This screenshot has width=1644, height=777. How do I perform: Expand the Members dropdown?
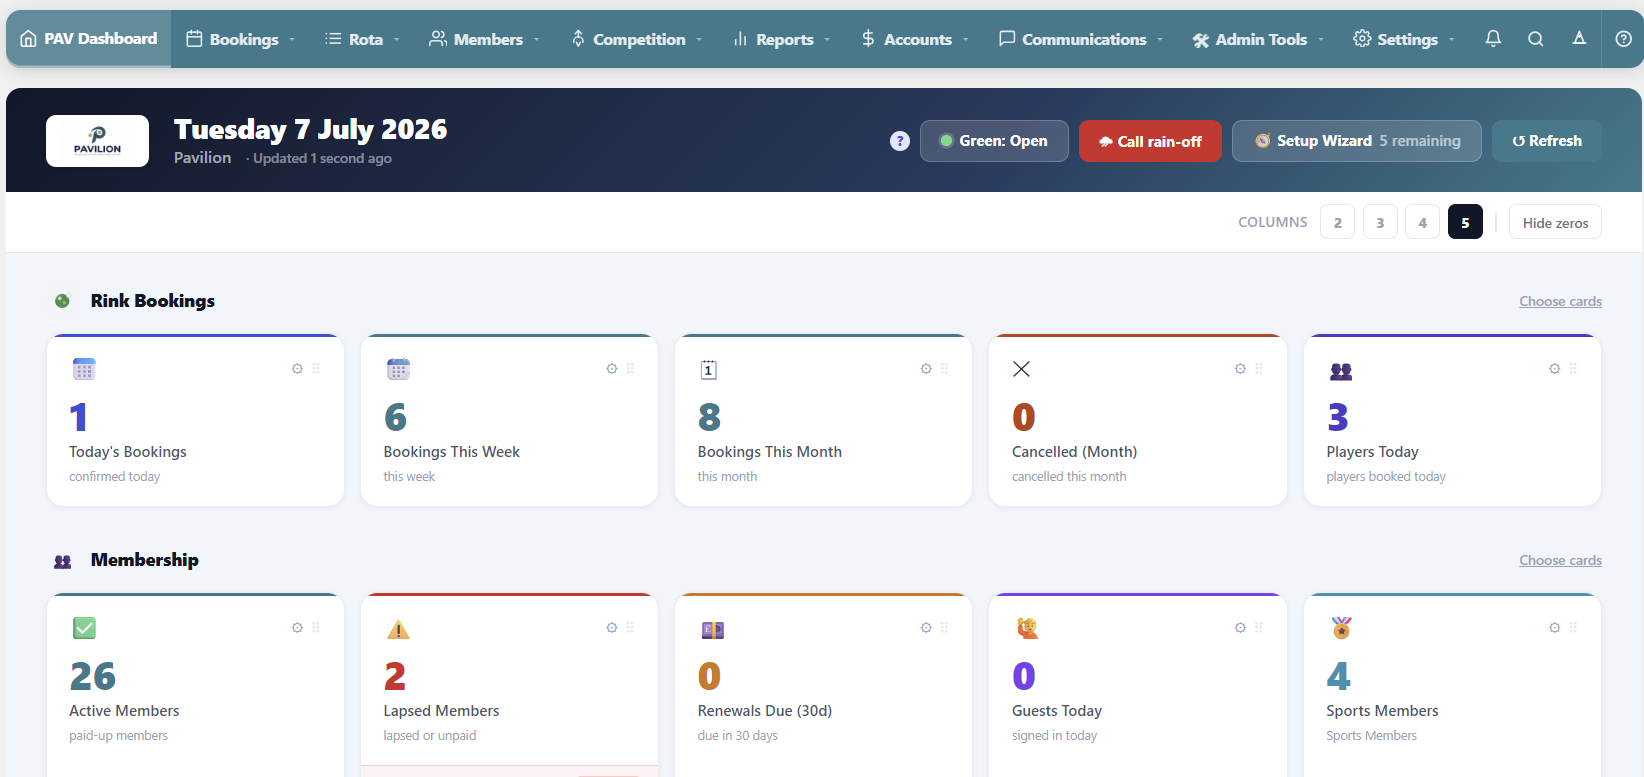click(485, 39)
